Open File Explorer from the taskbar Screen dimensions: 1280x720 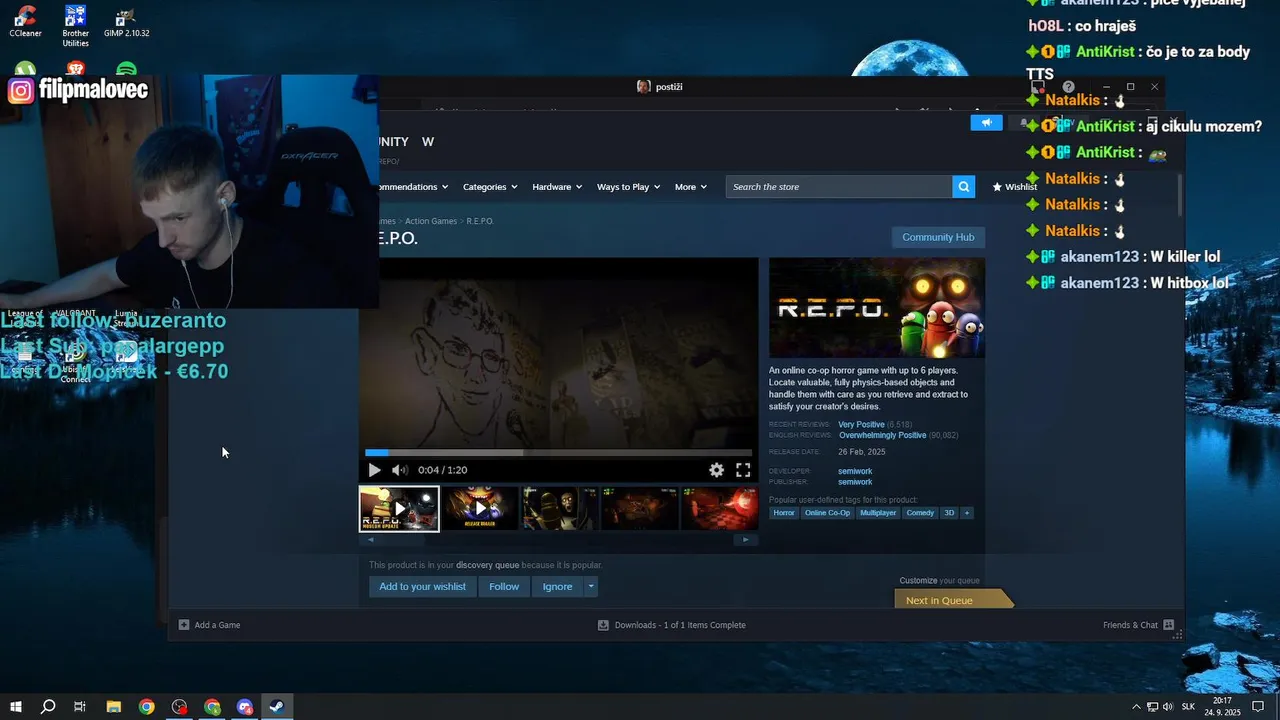113,707
